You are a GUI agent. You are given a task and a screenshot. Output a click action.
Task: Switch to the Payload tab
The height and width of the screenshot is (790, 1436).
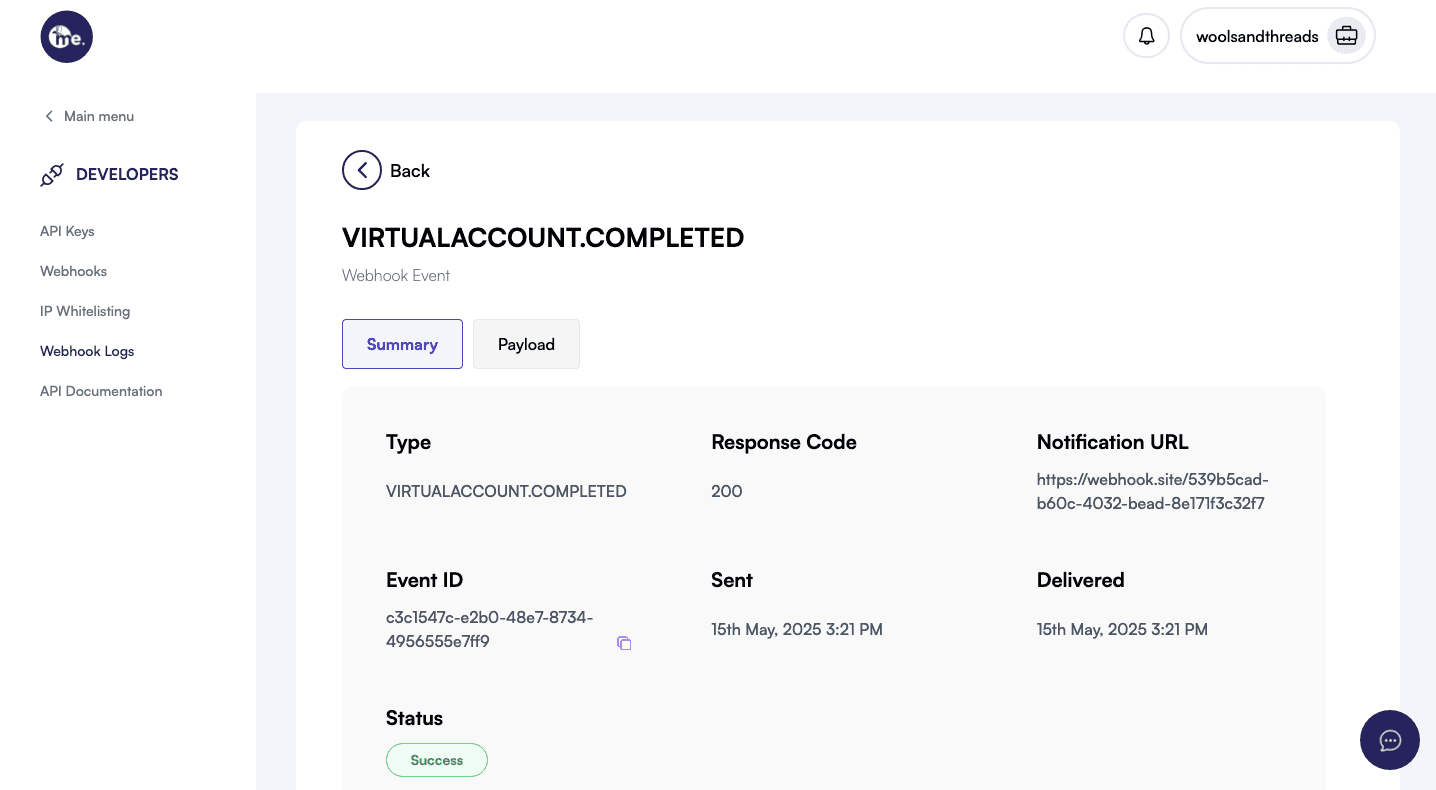526,344
